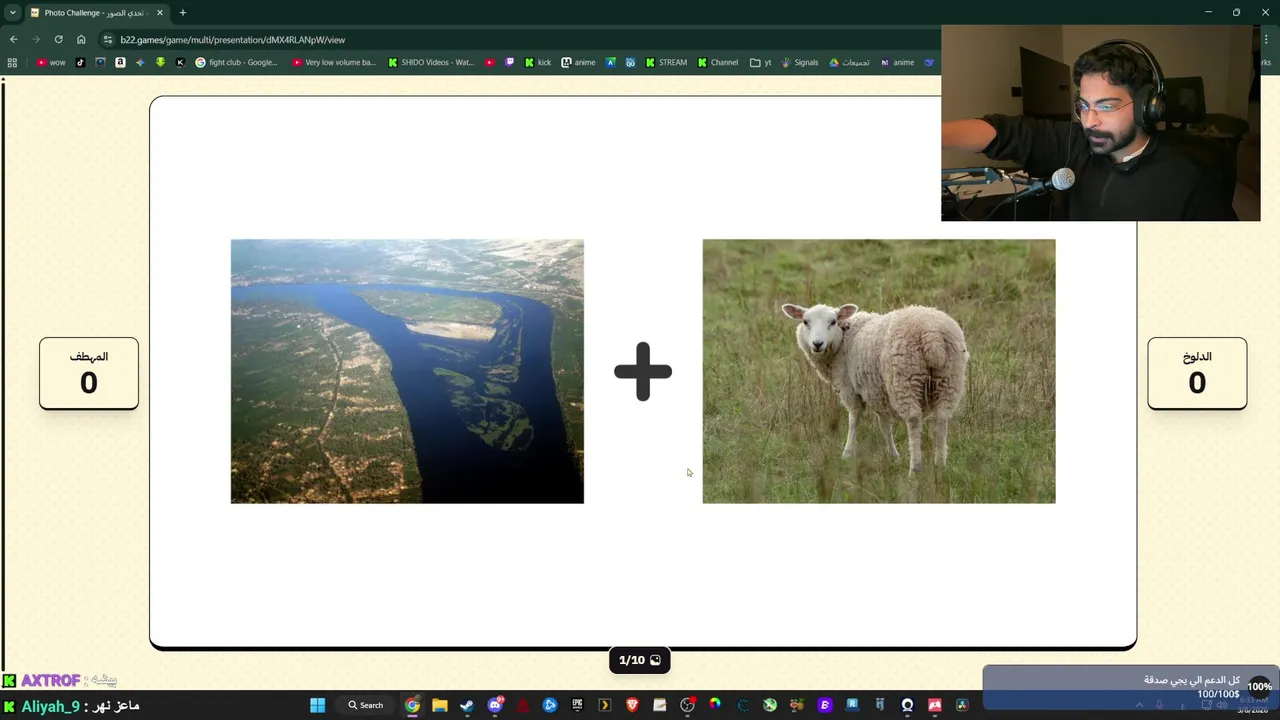Open the 'yt' bookmarks folder

(x=761, y=62)
